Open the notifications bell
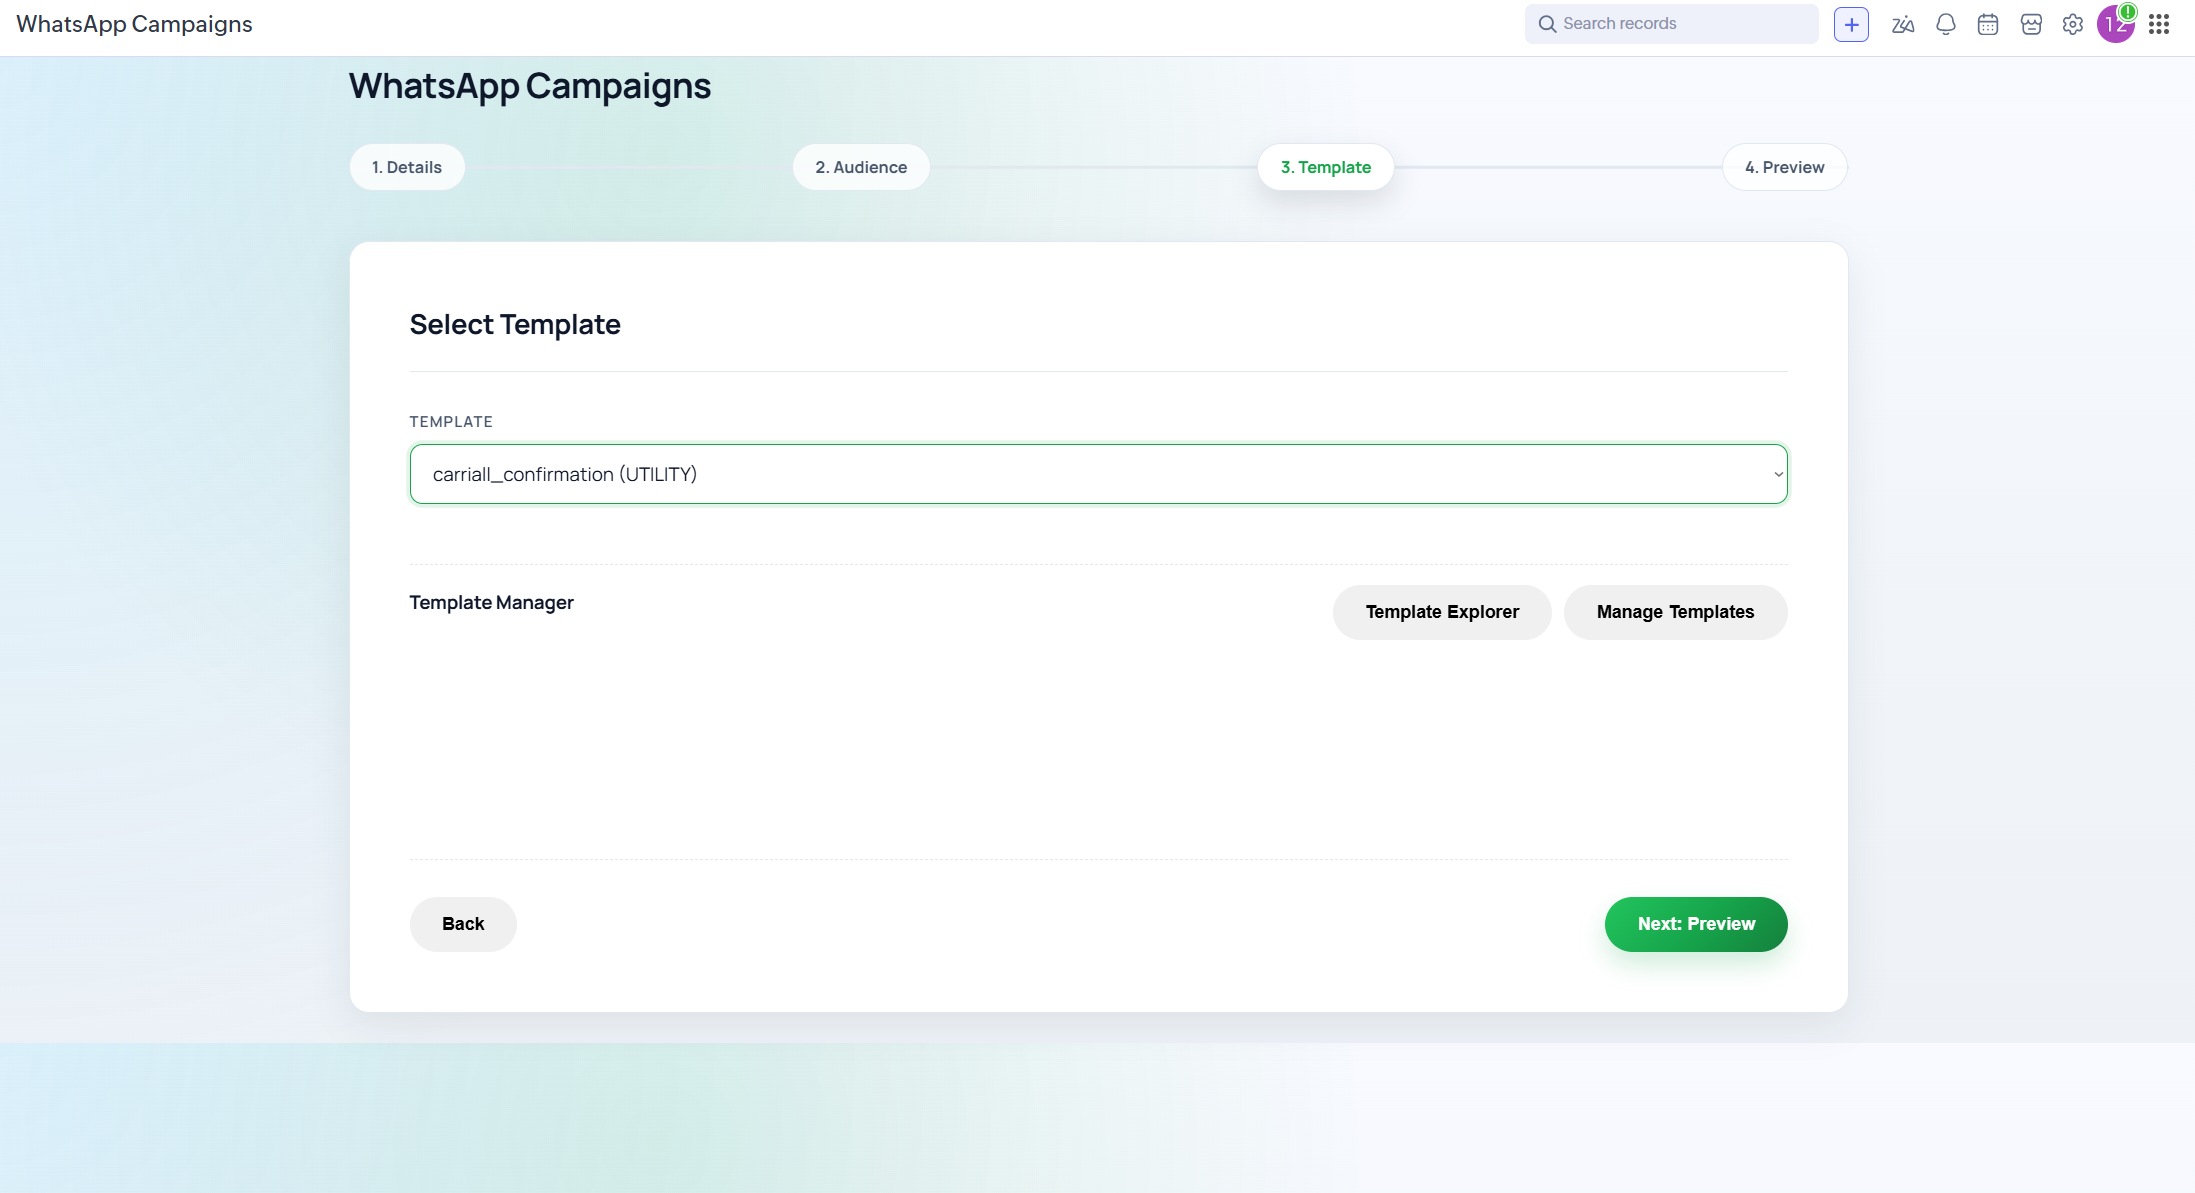 coord(1945,24)
